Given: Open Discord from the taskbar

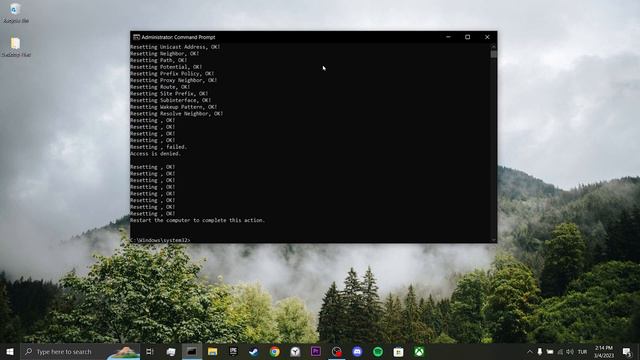Looking at the screenshot, I should pos(357,351).
